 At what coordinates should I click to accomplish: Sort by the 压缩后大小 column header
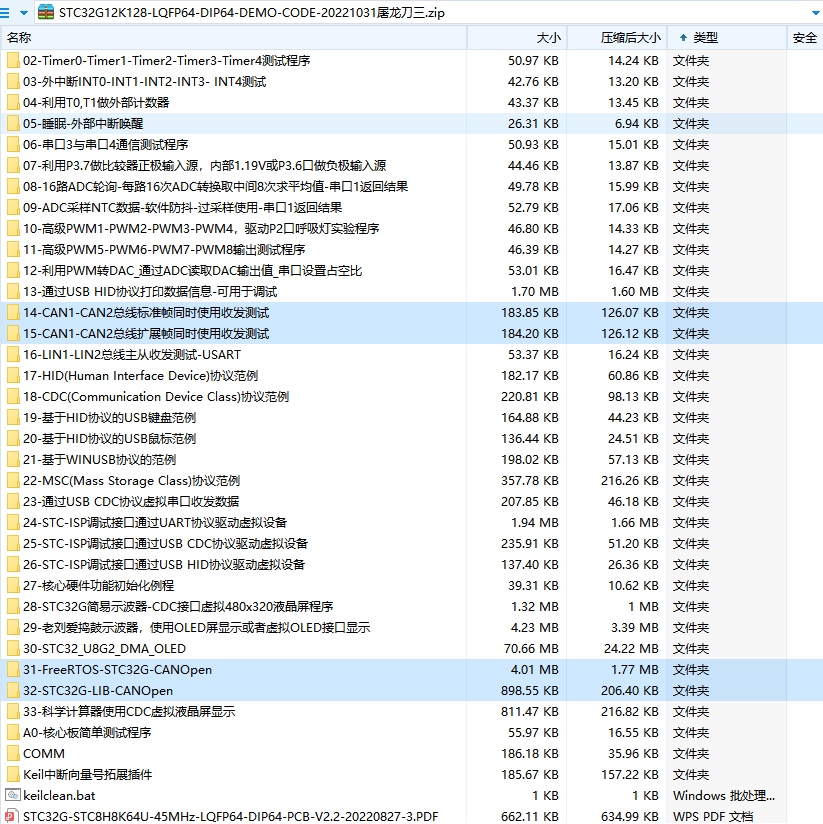(617, 38)
